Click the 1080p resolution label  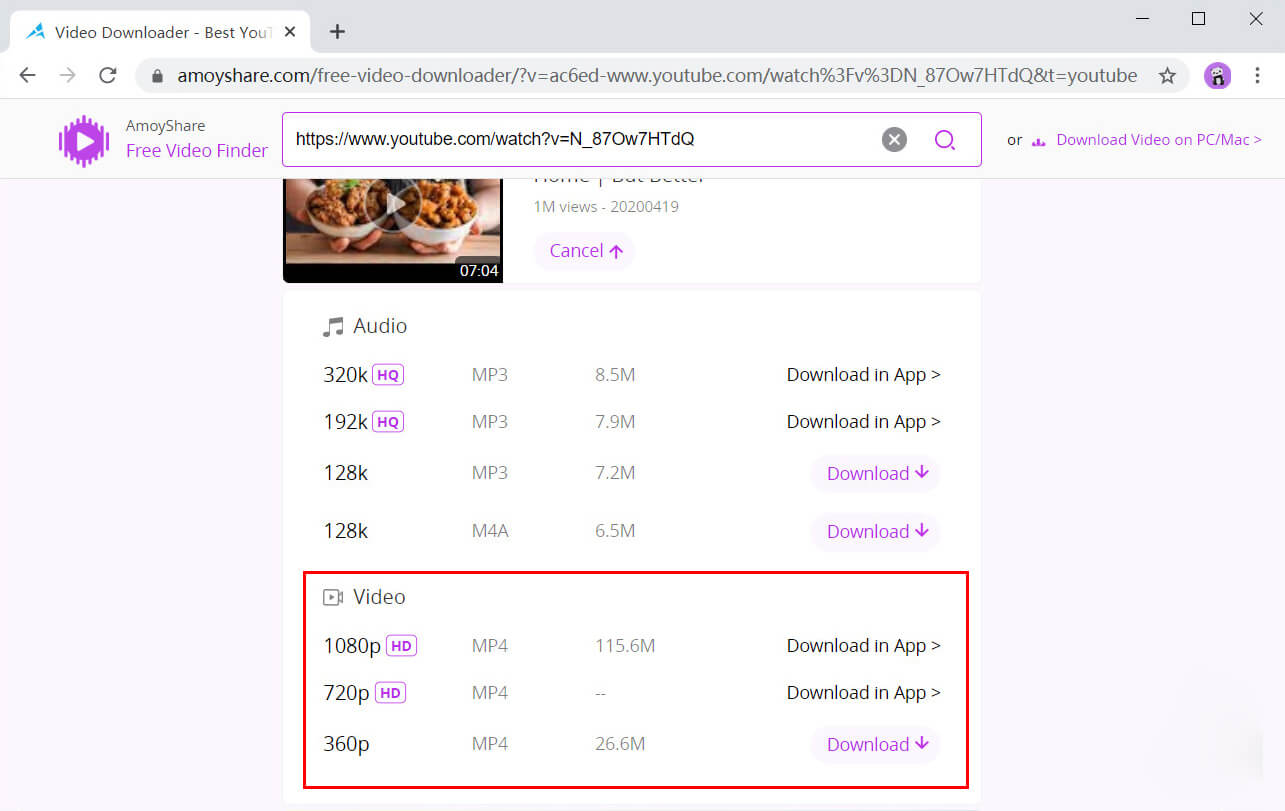352,646
